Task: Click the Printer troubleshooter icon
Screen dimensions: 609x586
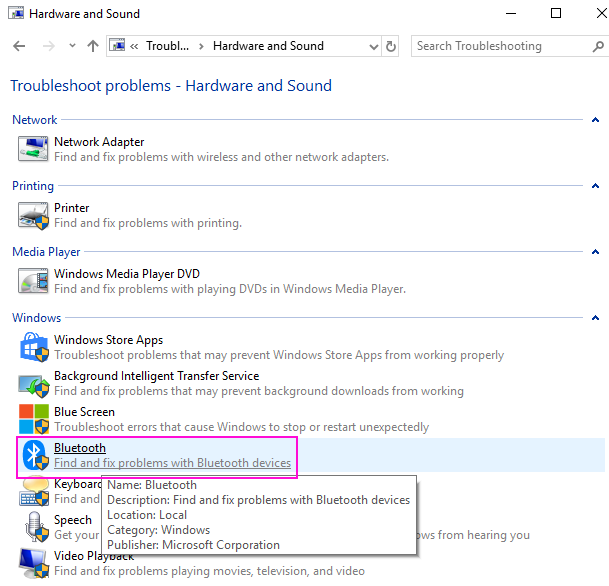Action: (33, 216)
